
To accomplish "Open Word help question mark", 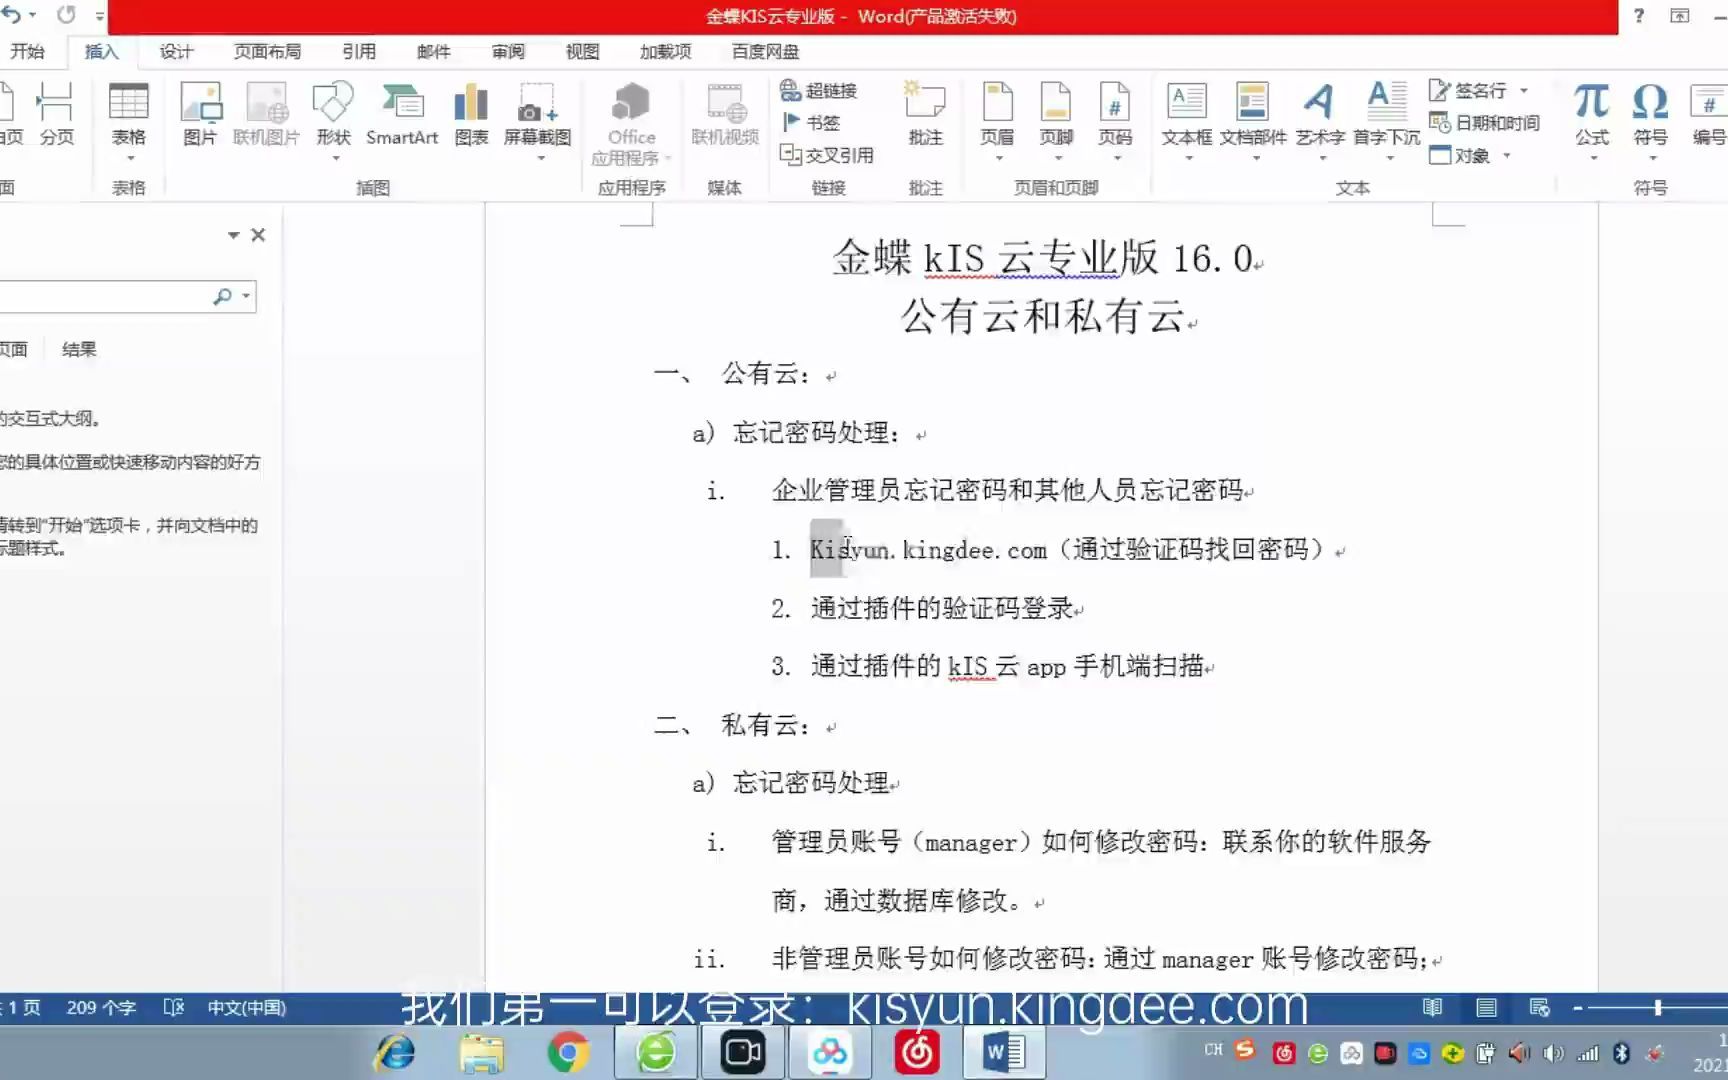I will click(1638, 16).
